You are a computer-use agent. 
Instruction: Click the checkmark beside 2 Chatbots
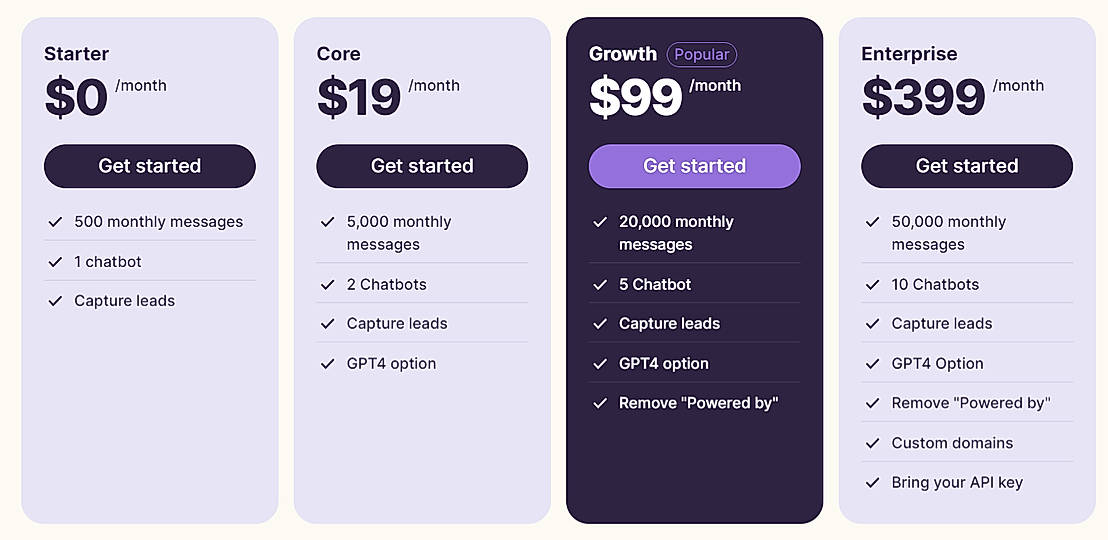pos(327,285)
